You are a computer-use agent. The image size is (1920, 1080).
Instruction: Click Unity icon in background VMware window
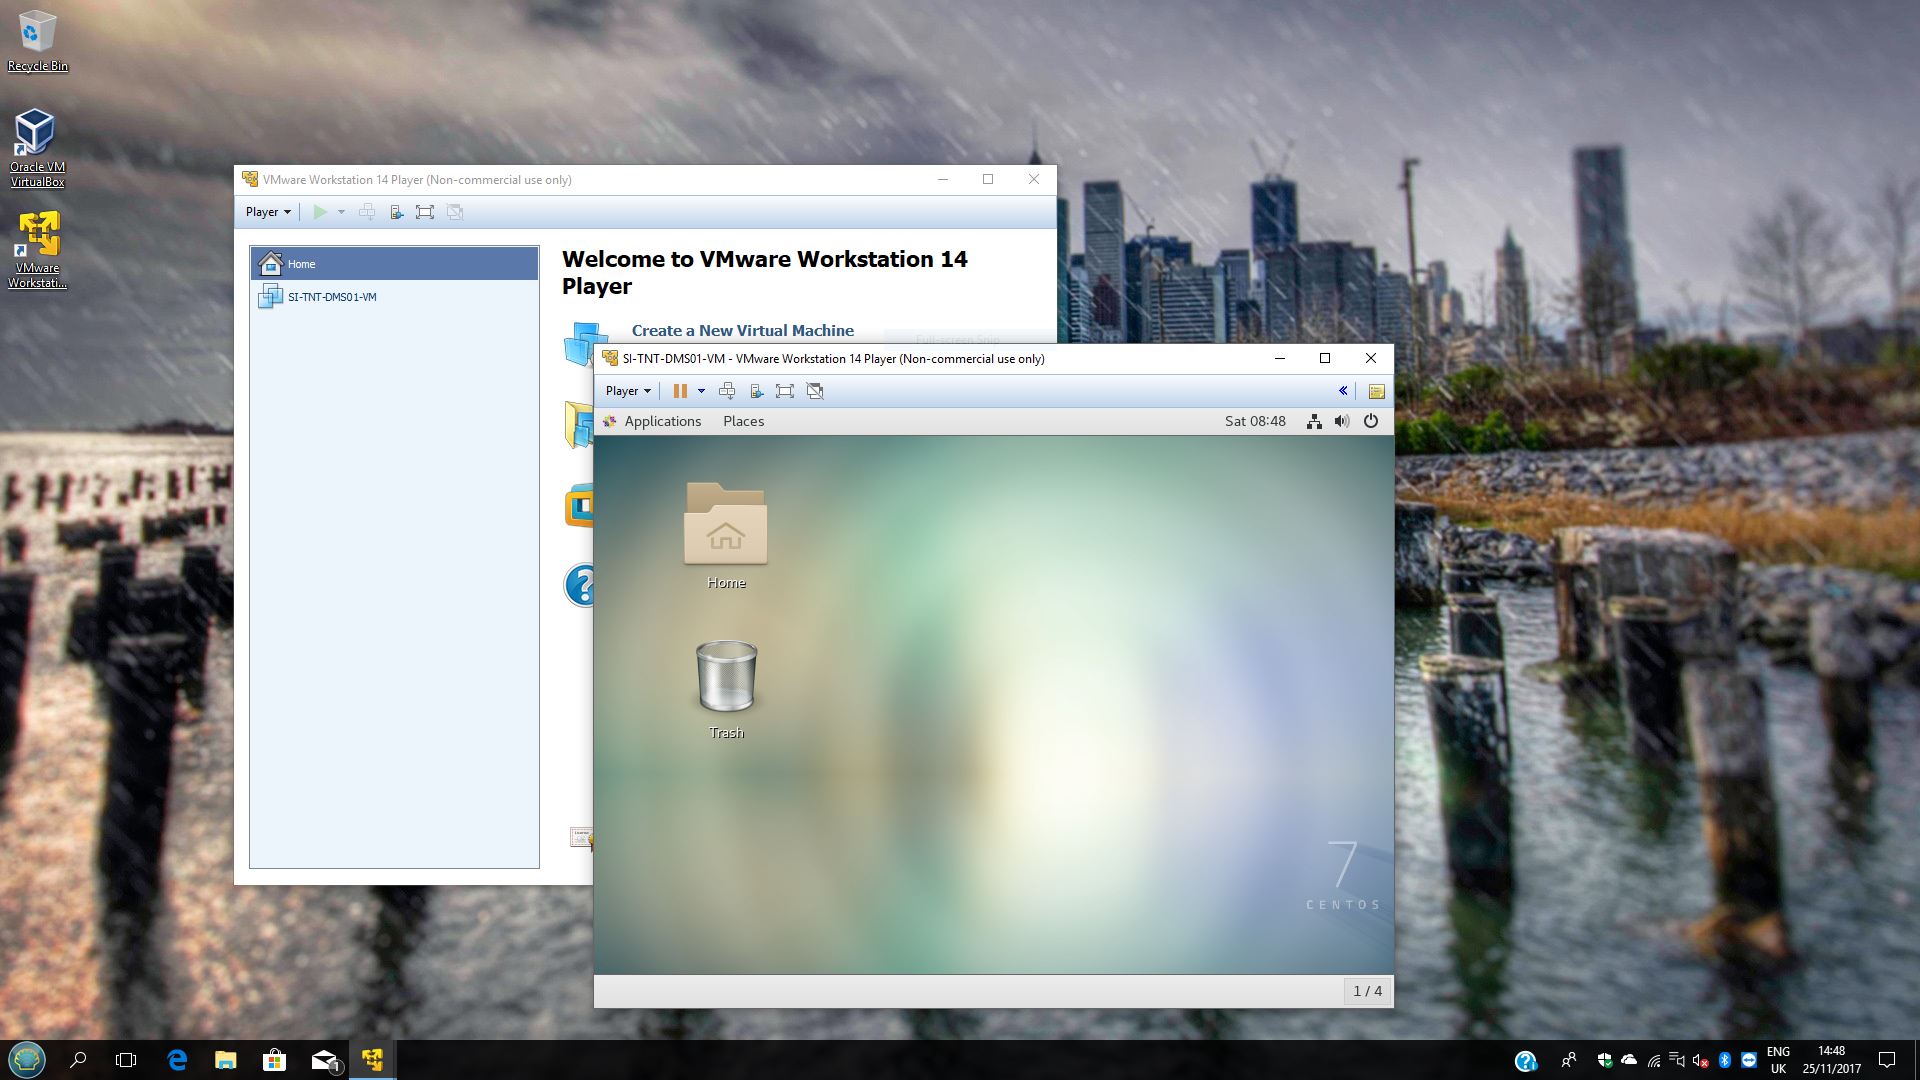click(455, 212)
